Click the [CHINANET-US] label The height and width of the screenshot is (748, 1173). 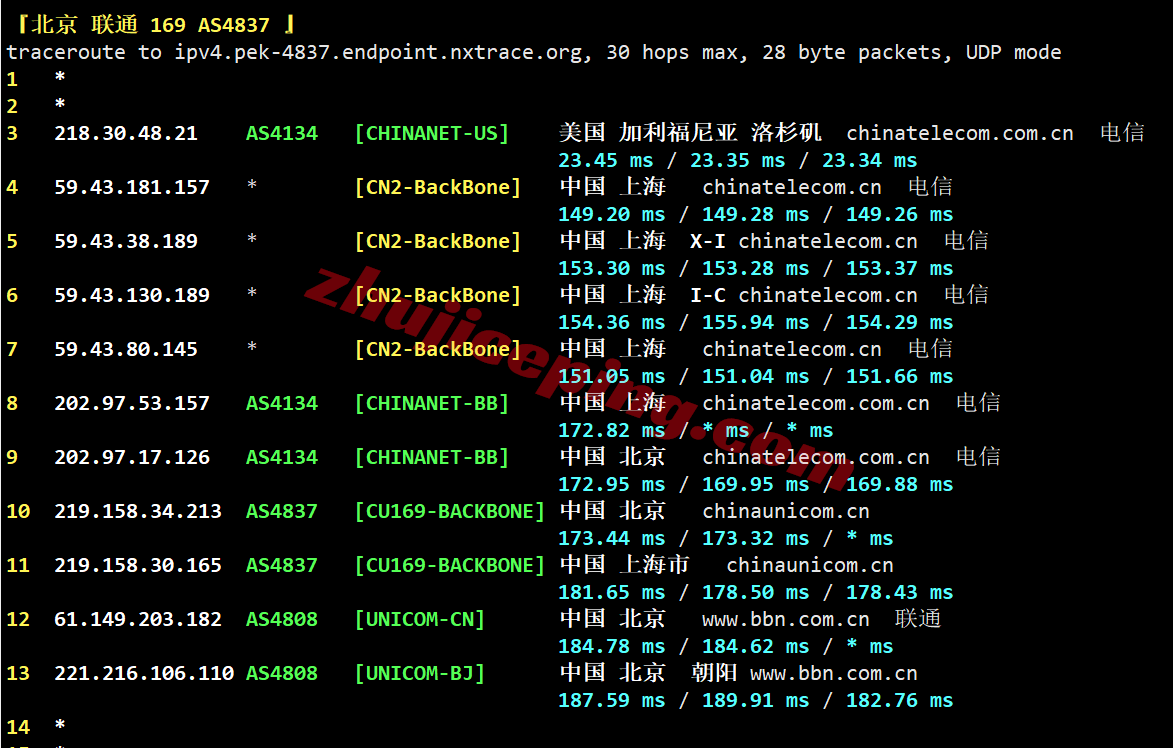click(x=432, y=133)
